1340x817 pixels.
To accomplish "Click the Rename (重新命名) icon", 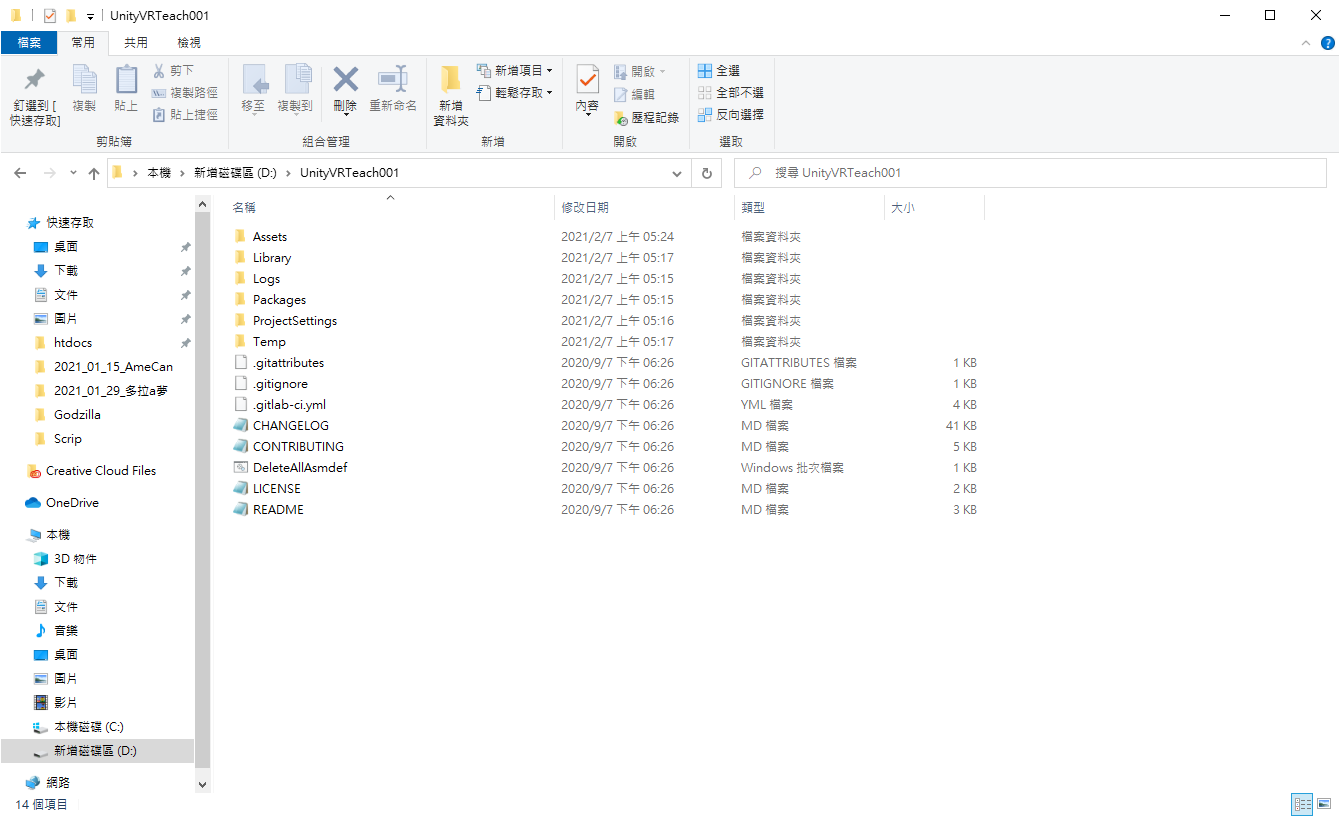I will tap(392, 80).
